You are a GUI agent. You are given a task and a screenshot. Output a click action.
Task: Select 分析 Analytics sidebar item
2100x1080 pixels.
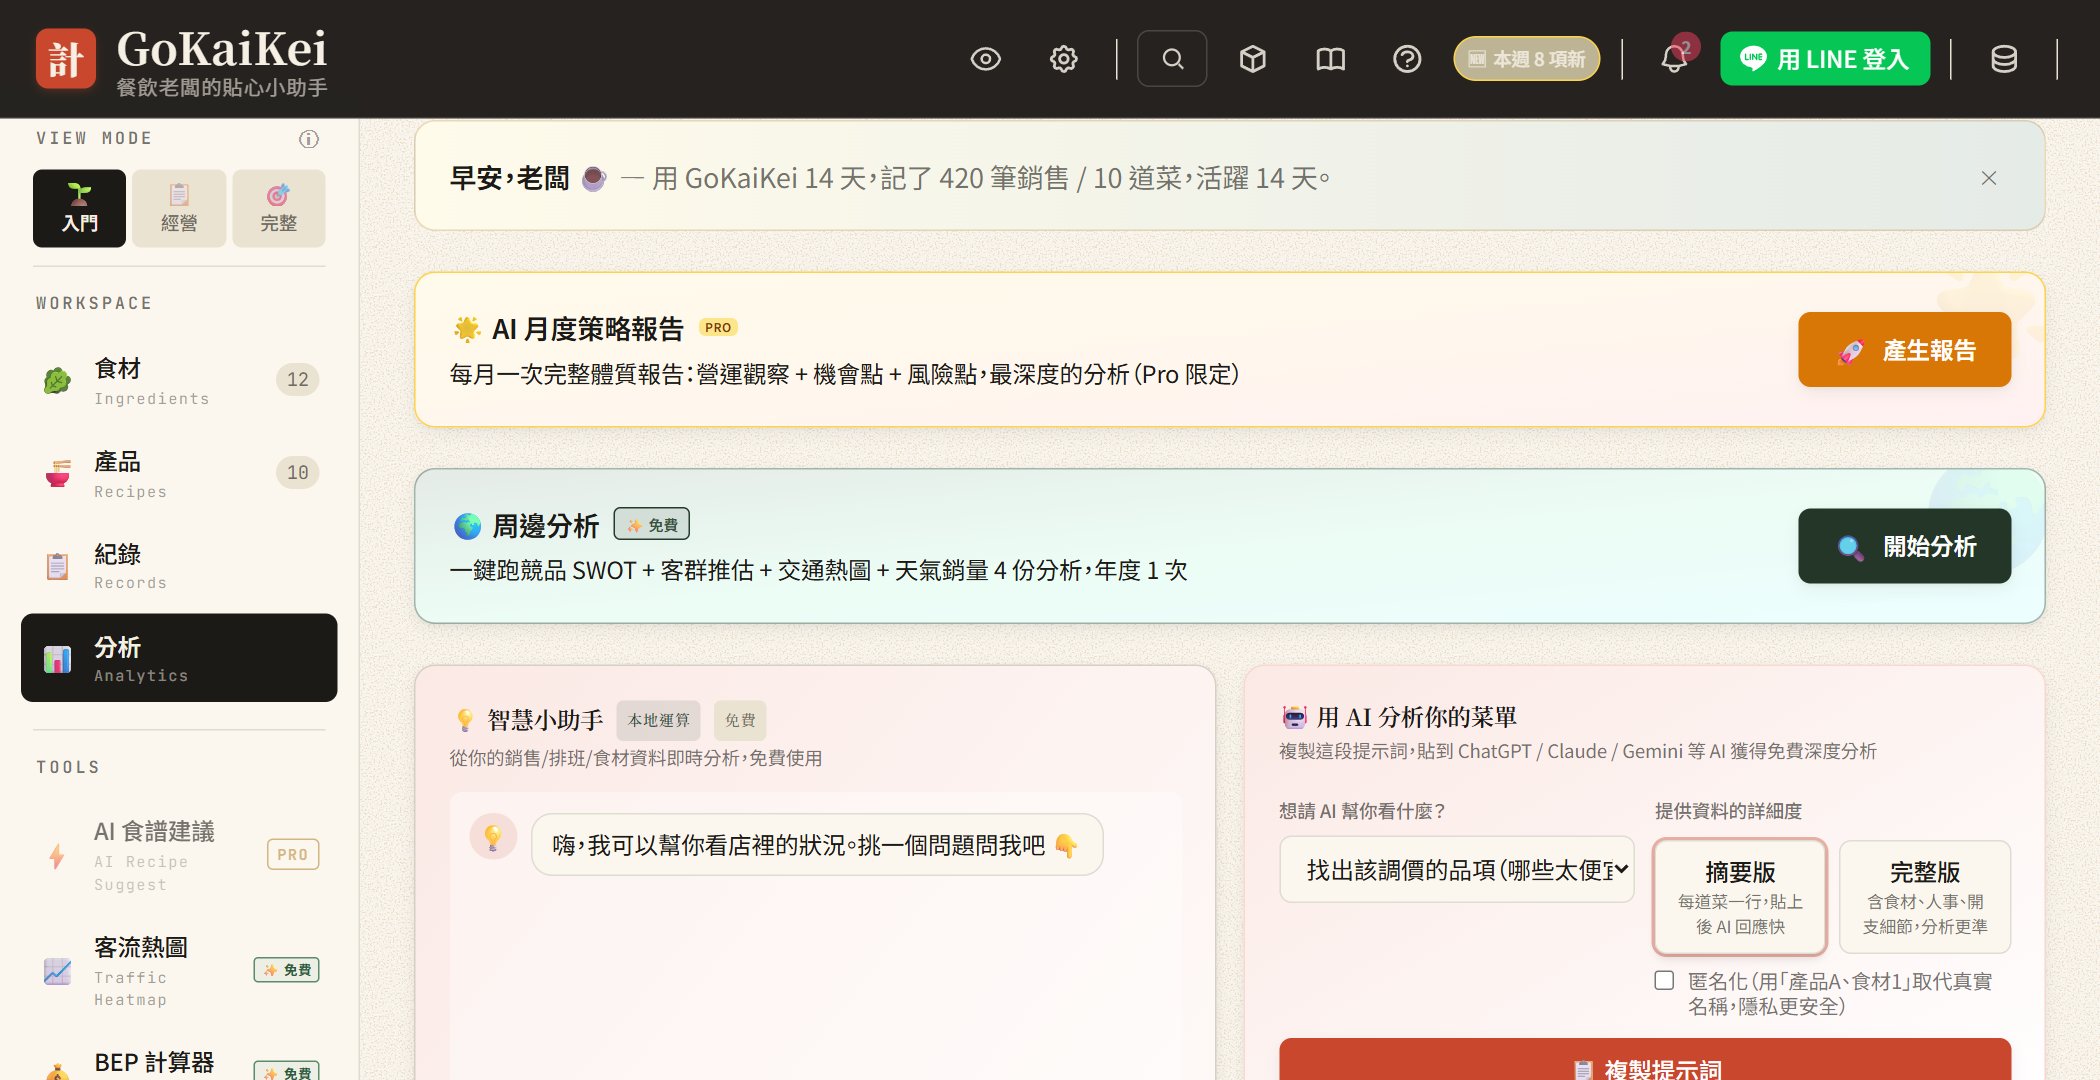pyautogui.click(x=179, y=658)
